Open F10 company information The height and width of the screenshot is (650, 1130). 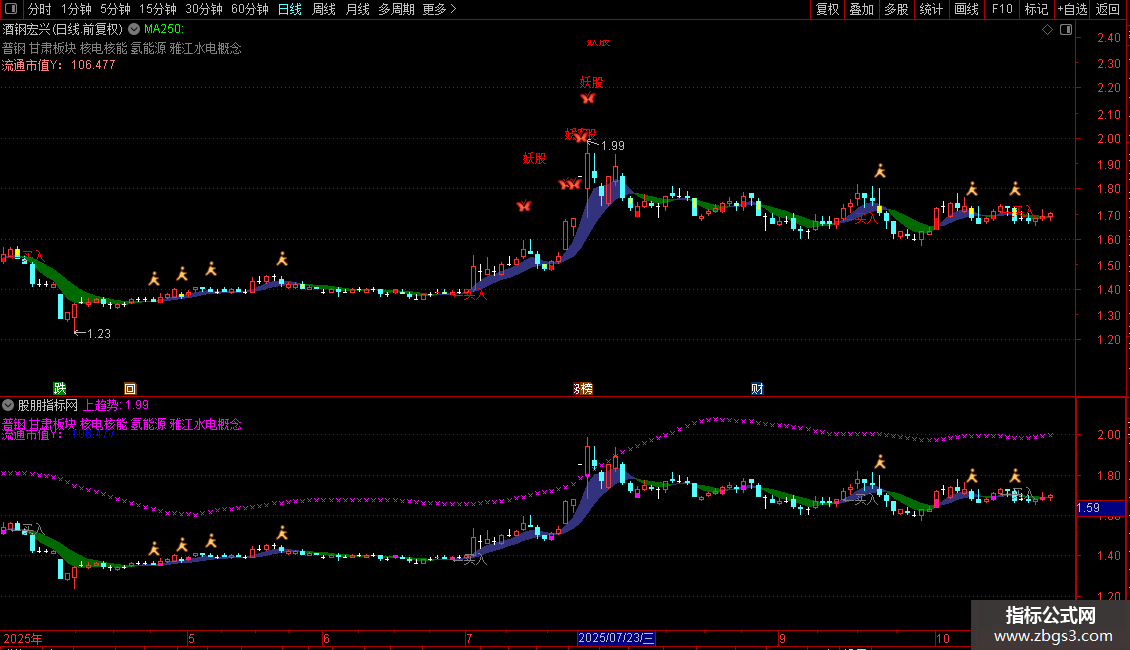coord(1002,9)
